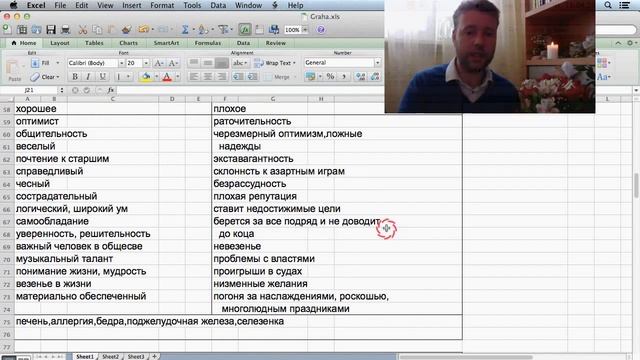The width and height of the screenshot is (640, 360).
Task: Toggle align bottom vertical alignment
Action: (221, 63)
